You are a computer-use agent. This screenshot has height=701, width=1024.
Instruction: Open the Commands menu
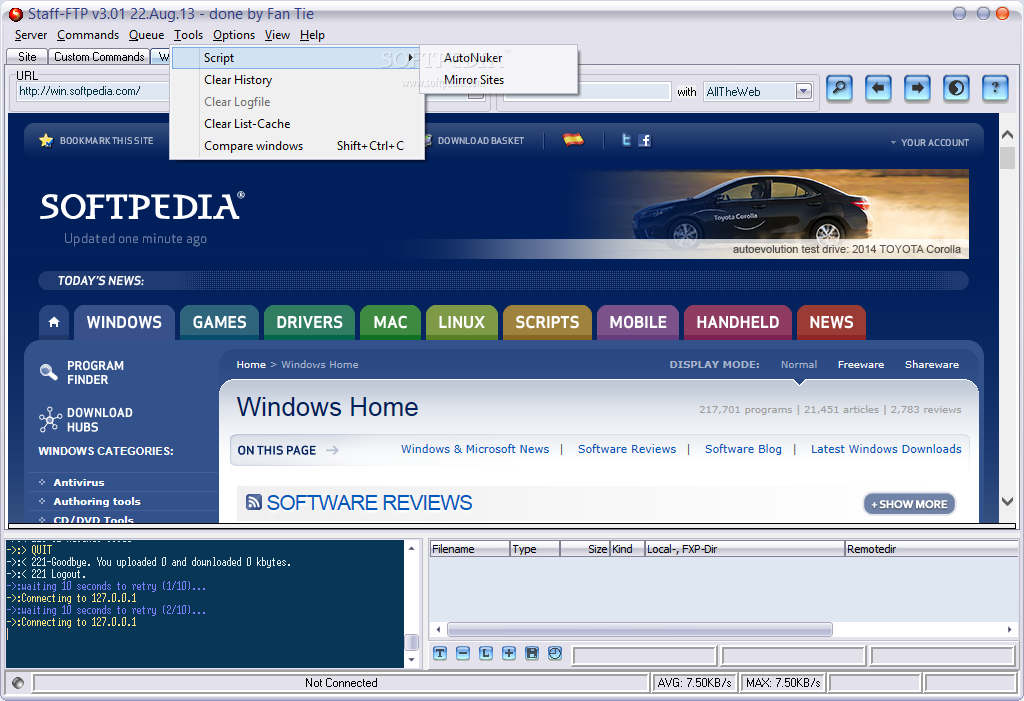click(x=88, y=35)
